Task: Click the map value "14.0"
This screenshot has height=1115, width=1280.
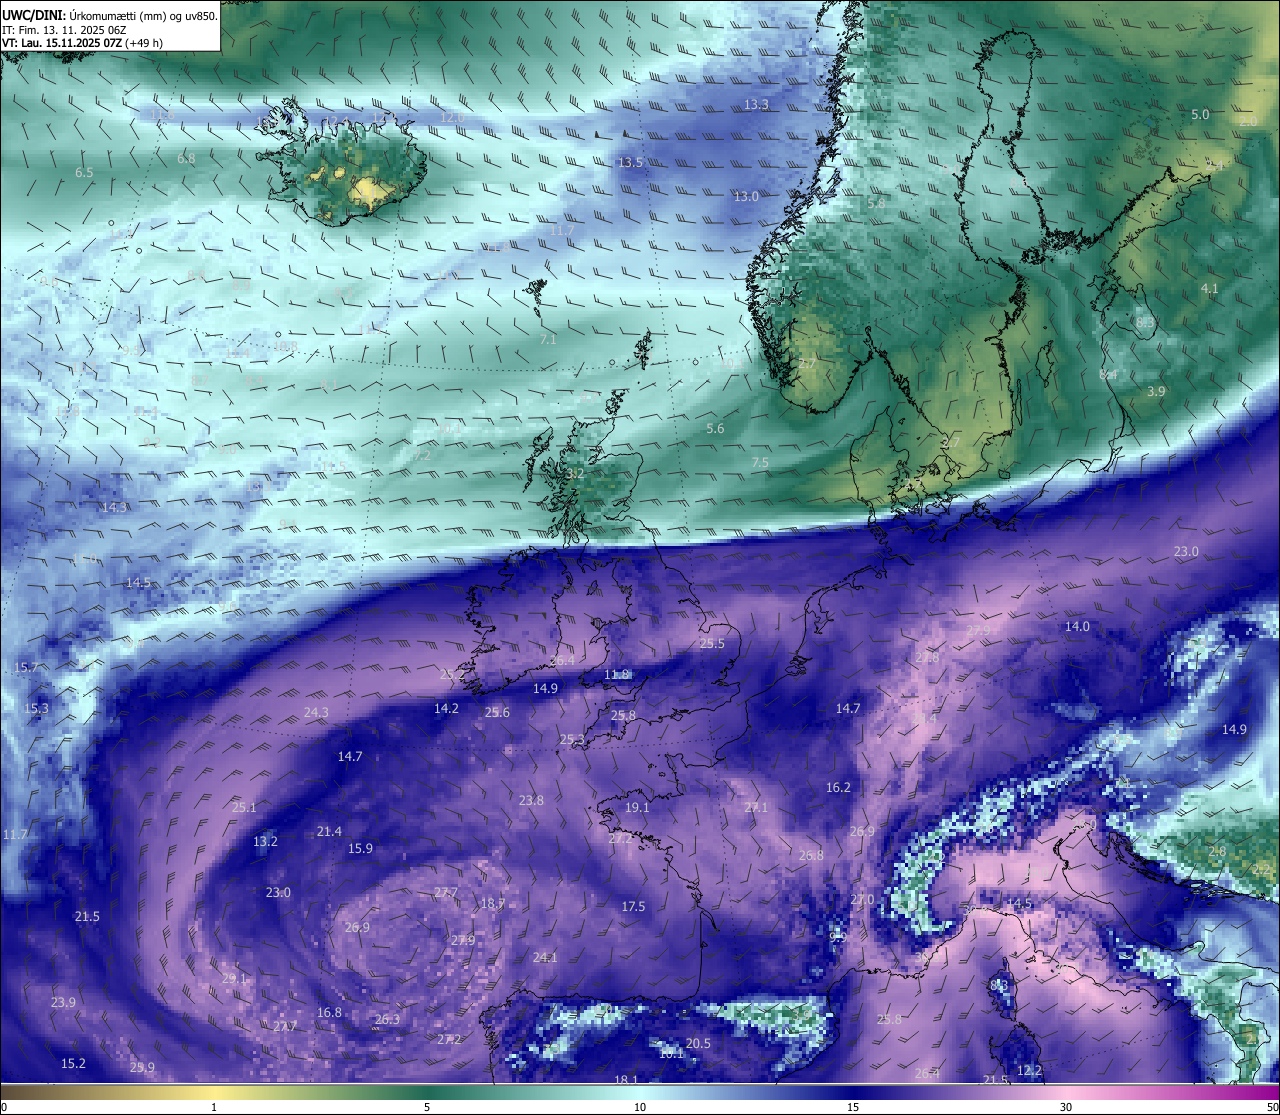Action: click(x=1077, y=627)
